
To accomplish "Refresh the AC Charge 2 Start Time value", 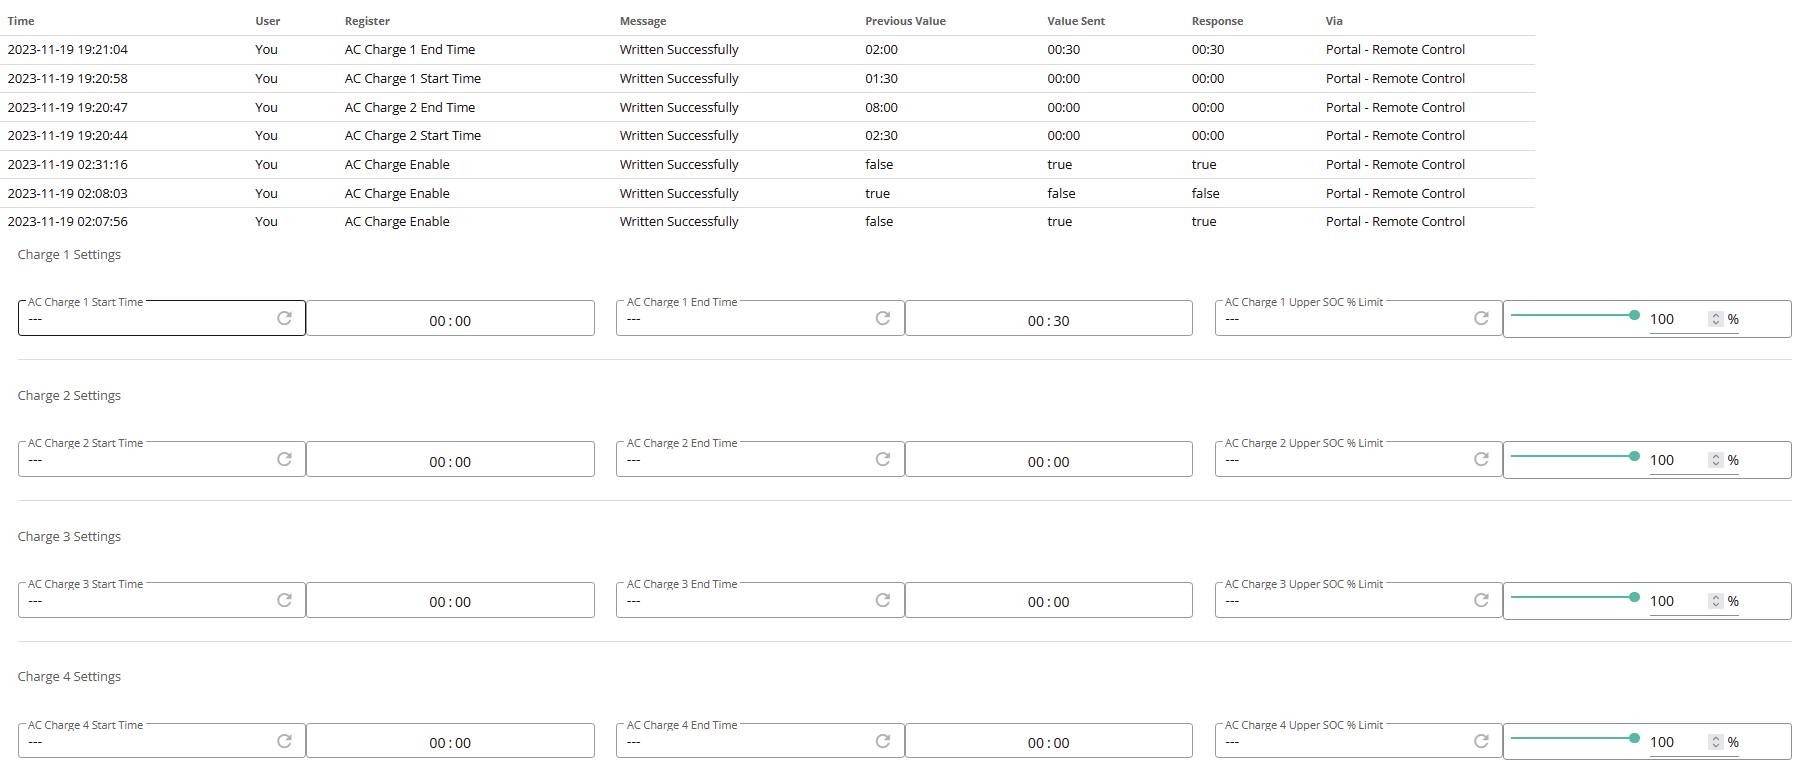I will pyautogui.click(x=284, y=459).
